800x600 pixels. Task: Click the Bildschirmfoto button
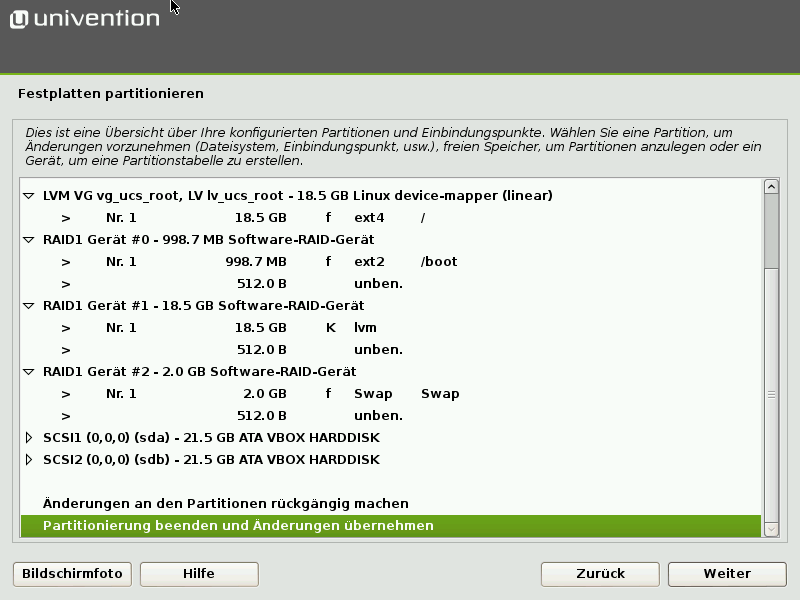click(x=72, y=574)
